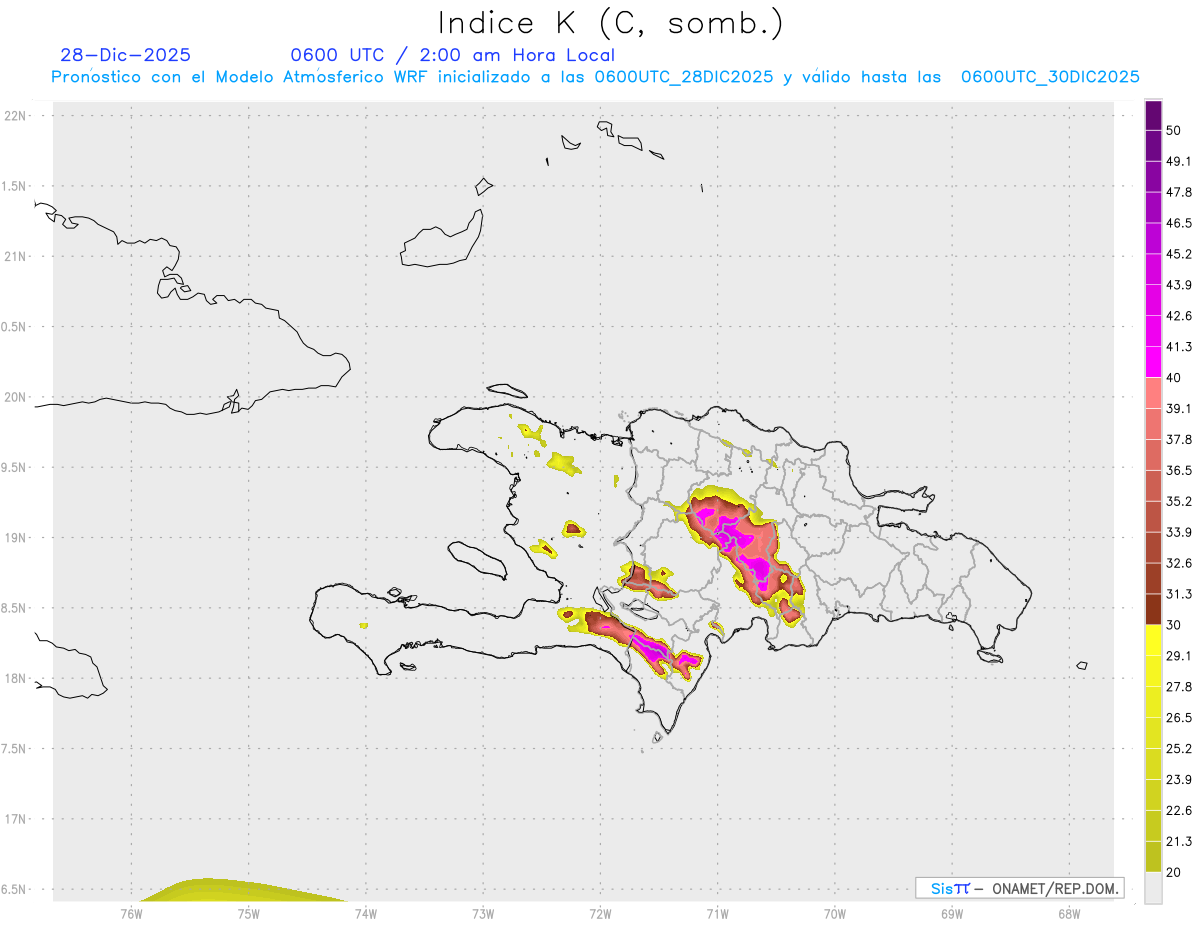Viewport: 1200px width, 927px height.
Task: Pick the light gray swatch below label 20
Action: pos(1153,888)
